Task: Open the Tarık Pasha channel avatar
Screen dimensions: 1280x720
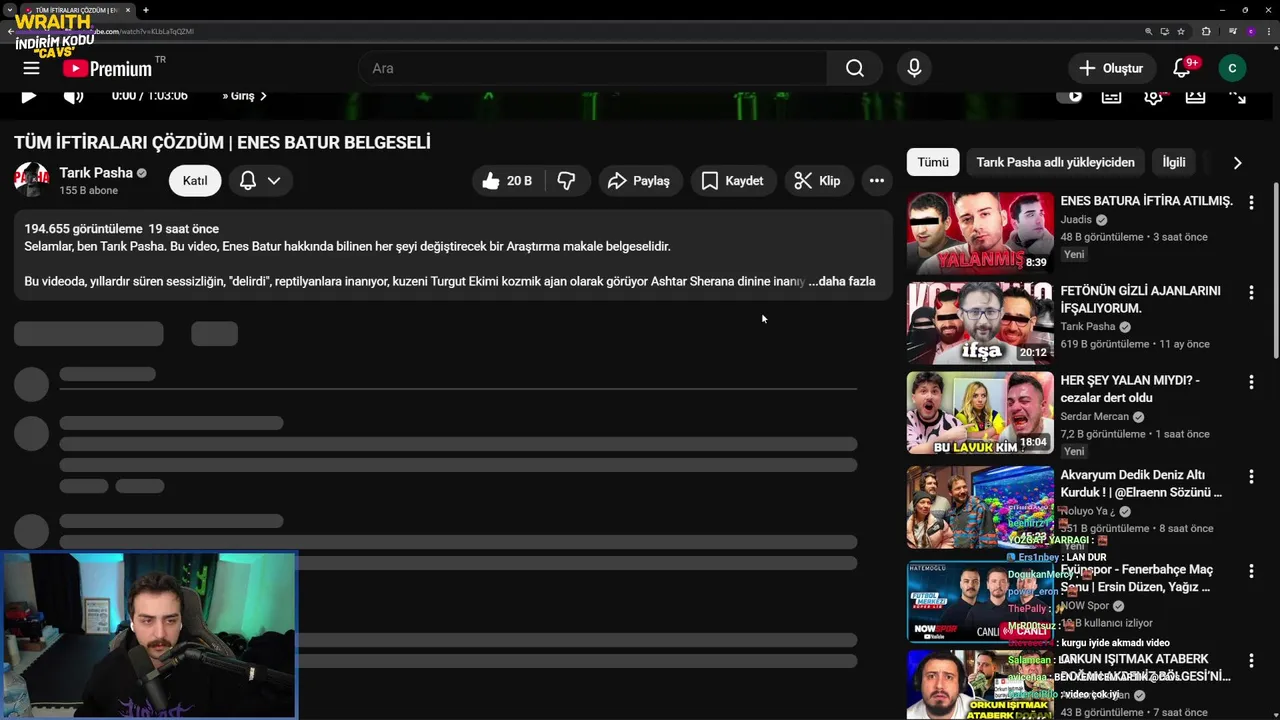Action: pos(31,180)
